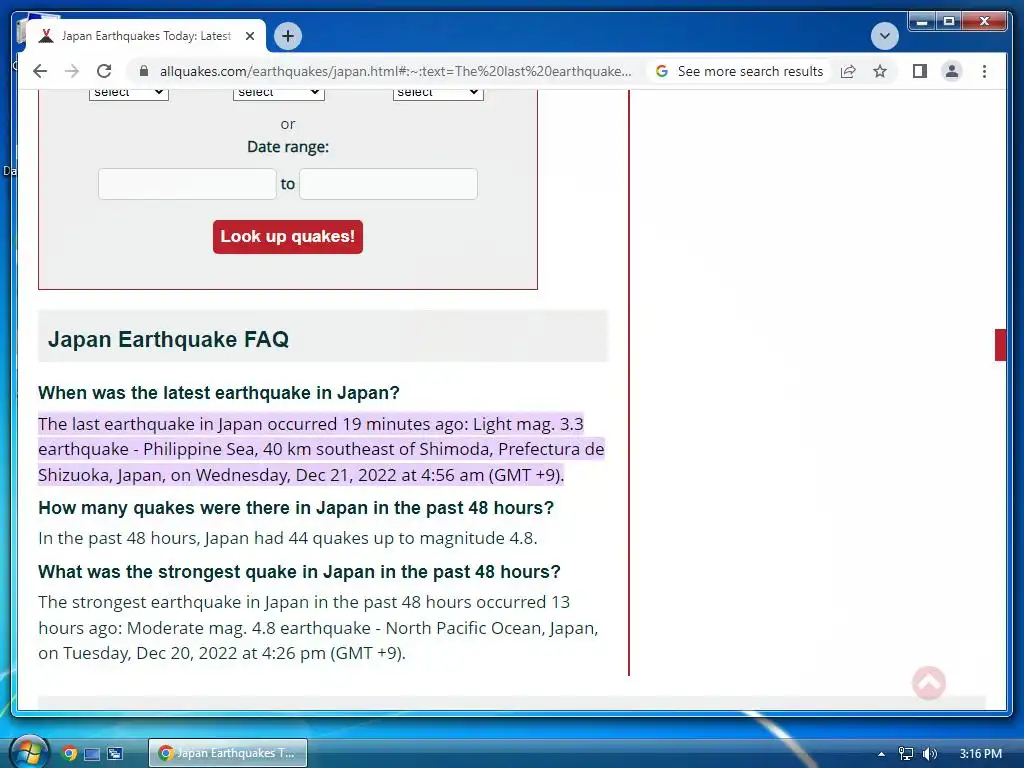Open tab search chevron
Viewport: 1024px width, 768px height.
tap(884, 36)
